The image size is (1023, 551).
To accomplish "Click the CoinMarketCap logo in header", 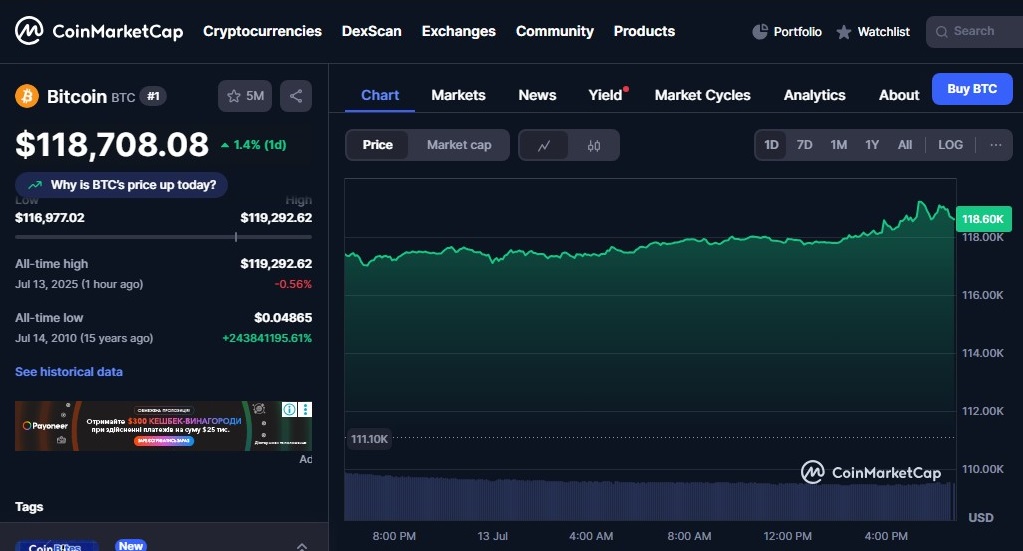I will tap(99, 31).
